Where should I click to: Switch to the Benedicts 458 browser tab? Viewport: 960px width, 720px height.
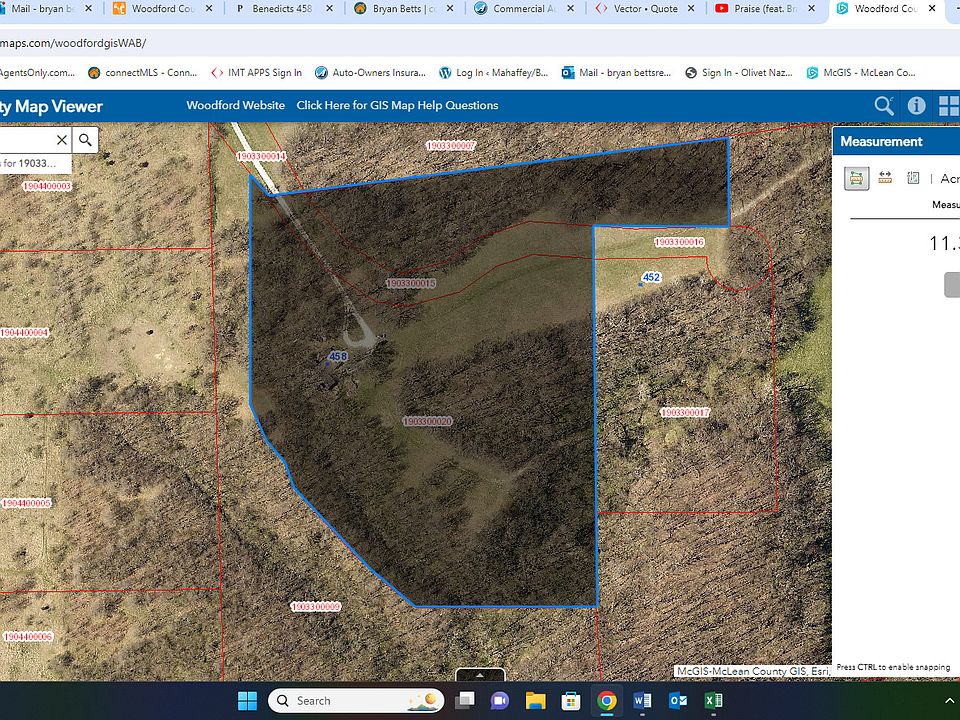(x=282, y=9)
